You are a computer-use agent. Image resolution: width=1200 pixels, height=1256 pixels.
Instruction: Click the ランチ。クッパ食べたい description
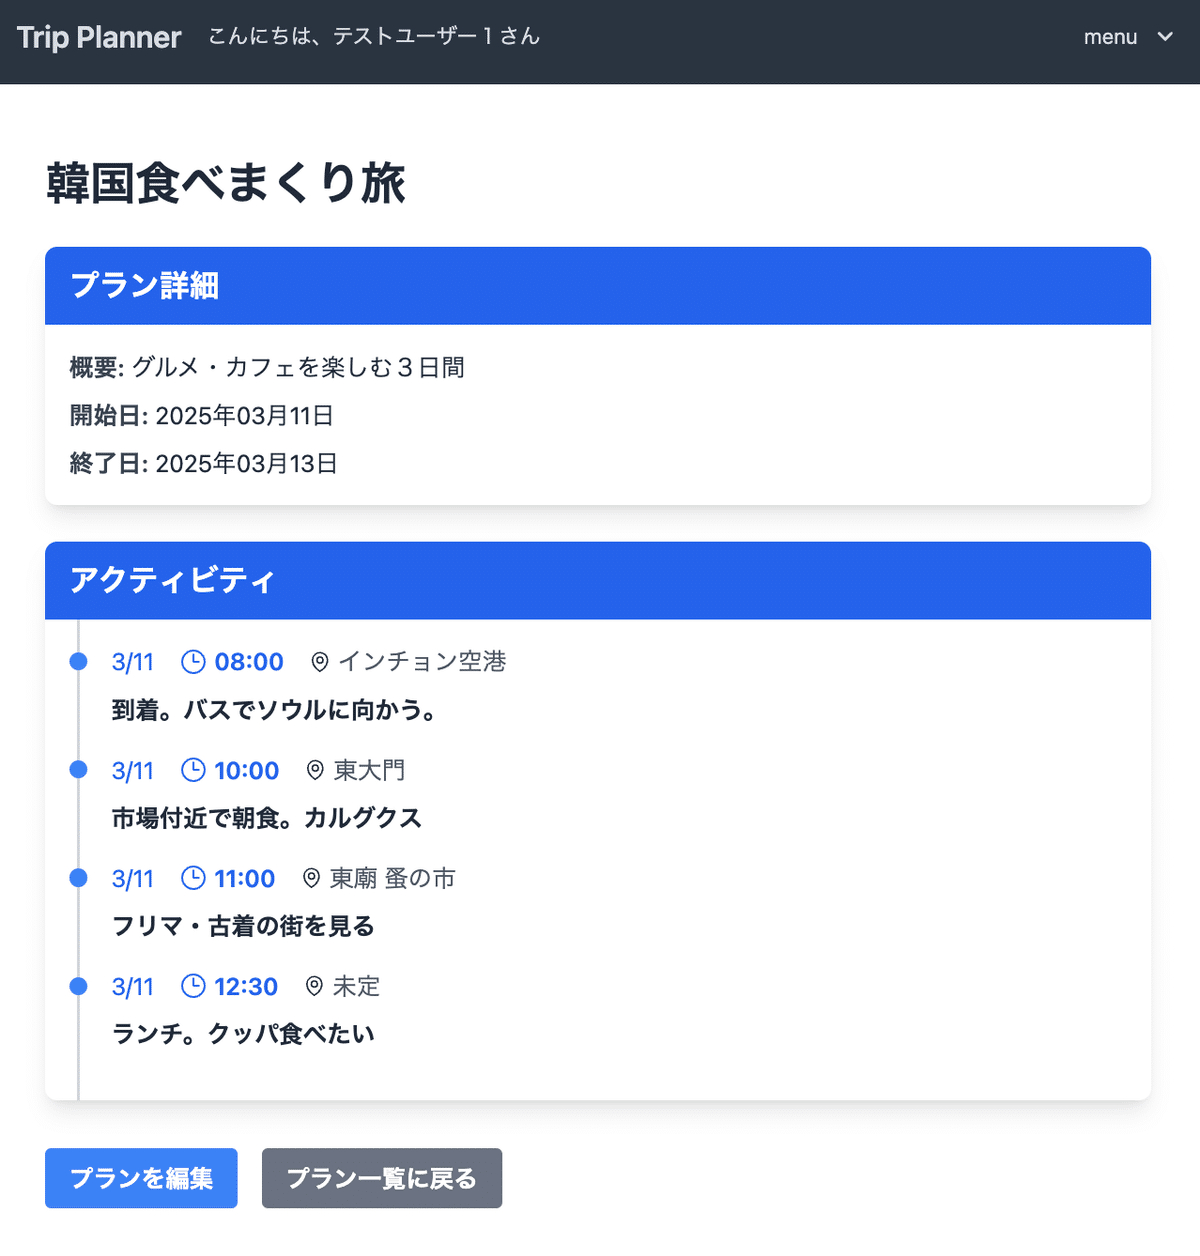(243, 1034)
